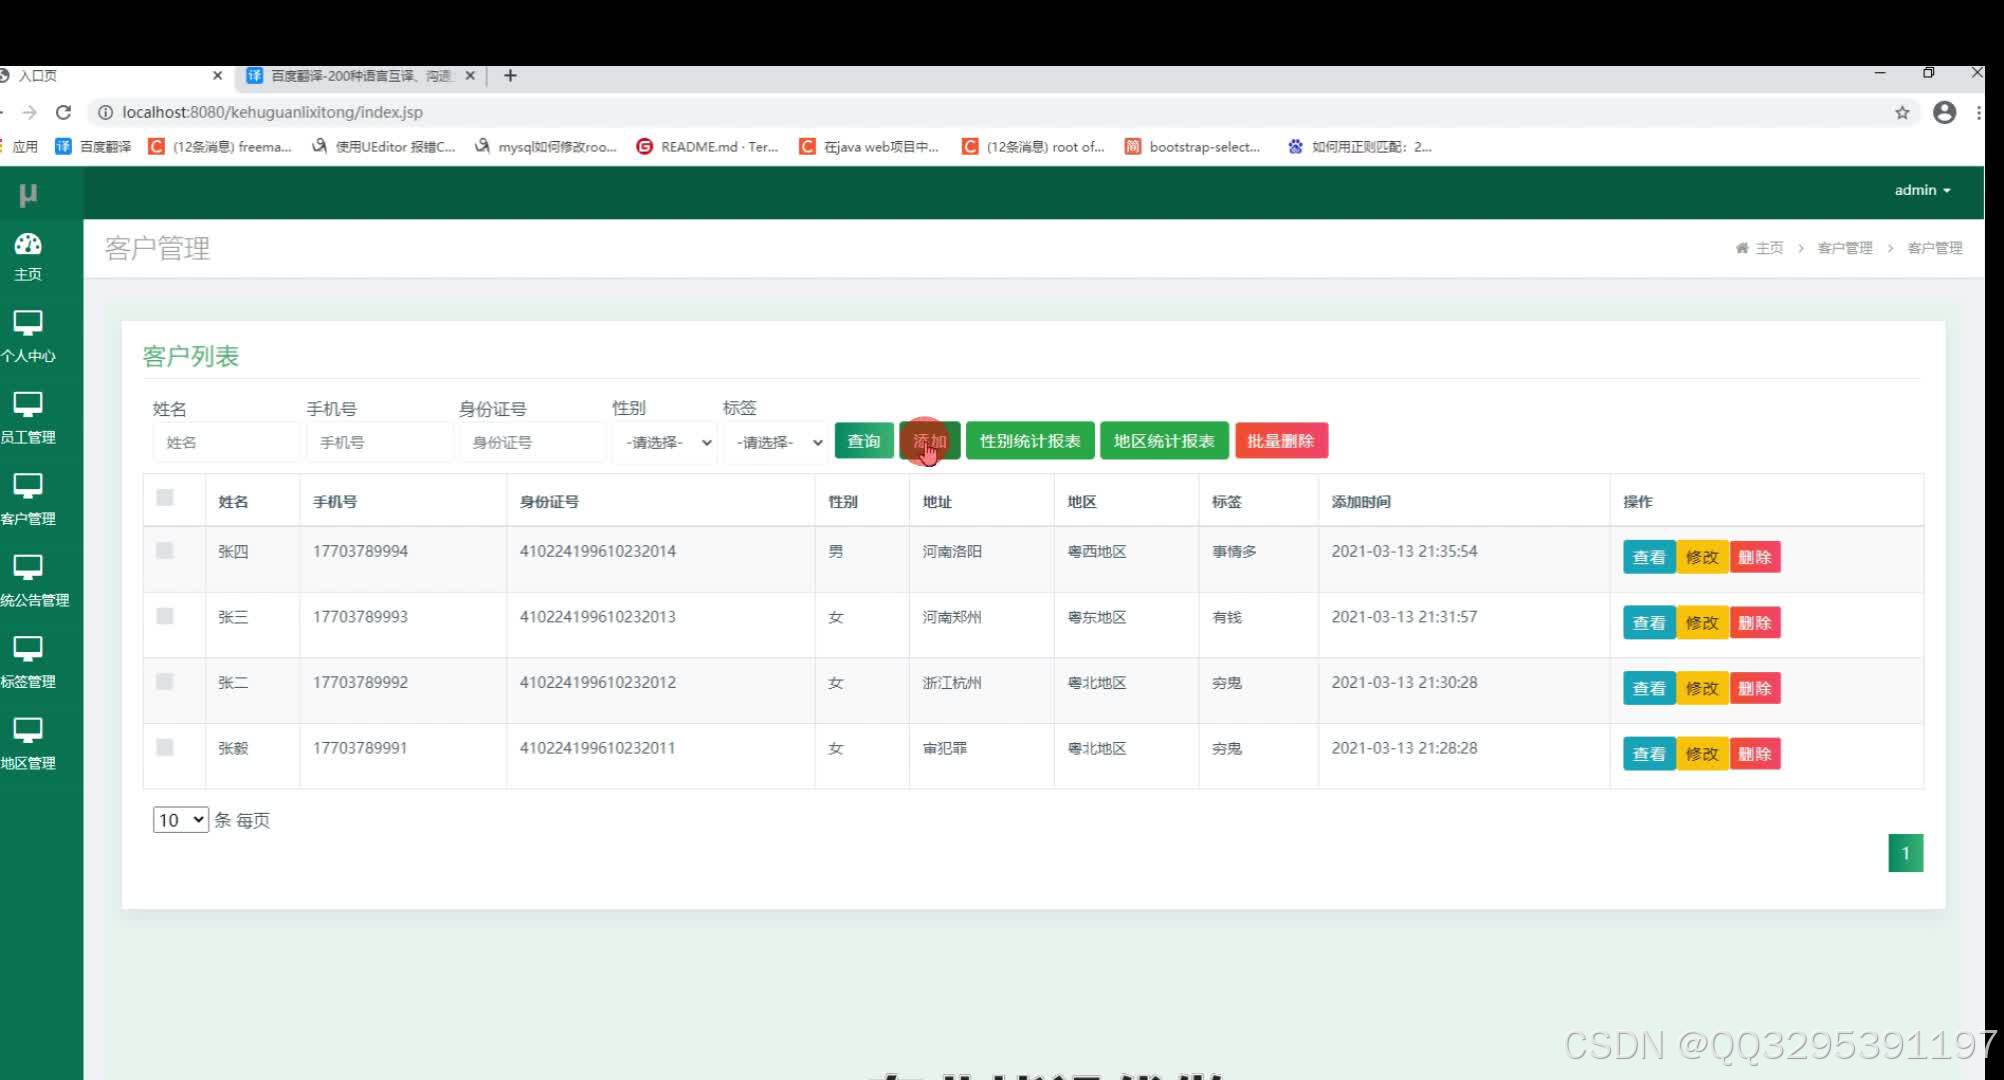Image resolution: width=2004 pixels, height=1080 pixels.
Task: Click 修改 for customer 张四
Action: click(x=1702, y=557)
